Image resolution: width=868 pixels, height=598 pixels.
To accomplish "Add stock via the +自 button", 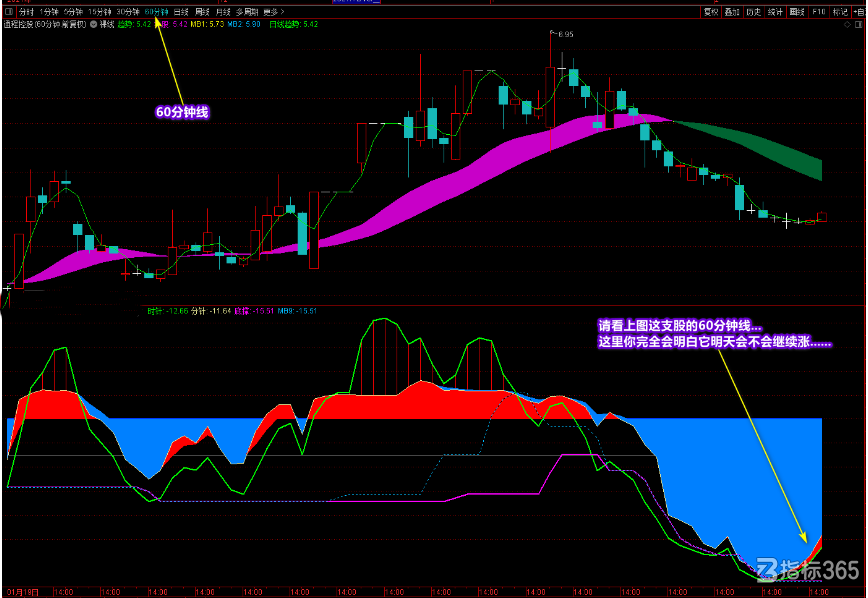I will (x=859, y=12).
